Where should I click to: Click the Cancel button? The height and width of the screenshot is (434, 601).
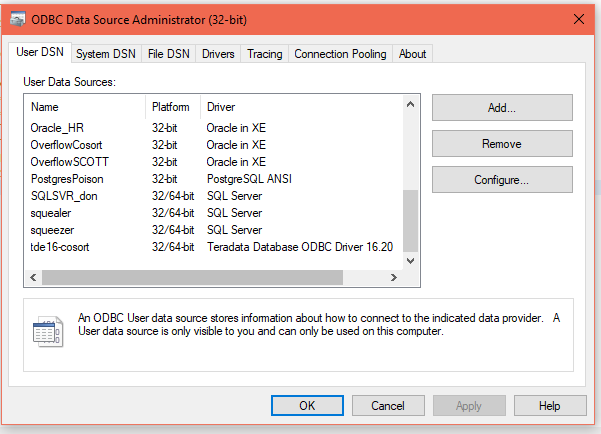388,406
